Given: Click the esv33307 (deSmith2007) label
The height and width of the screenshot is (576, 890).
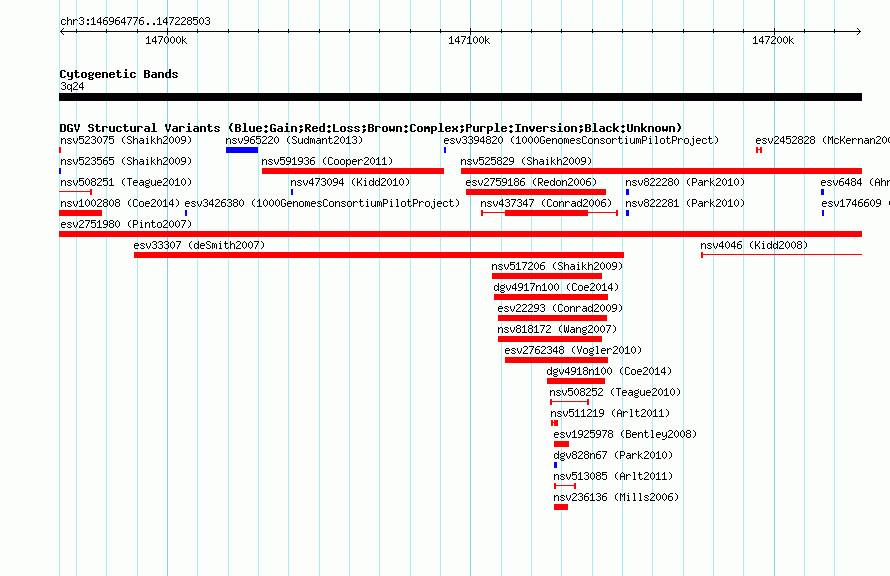Looking at the screenshot, I should pos(199,245).
